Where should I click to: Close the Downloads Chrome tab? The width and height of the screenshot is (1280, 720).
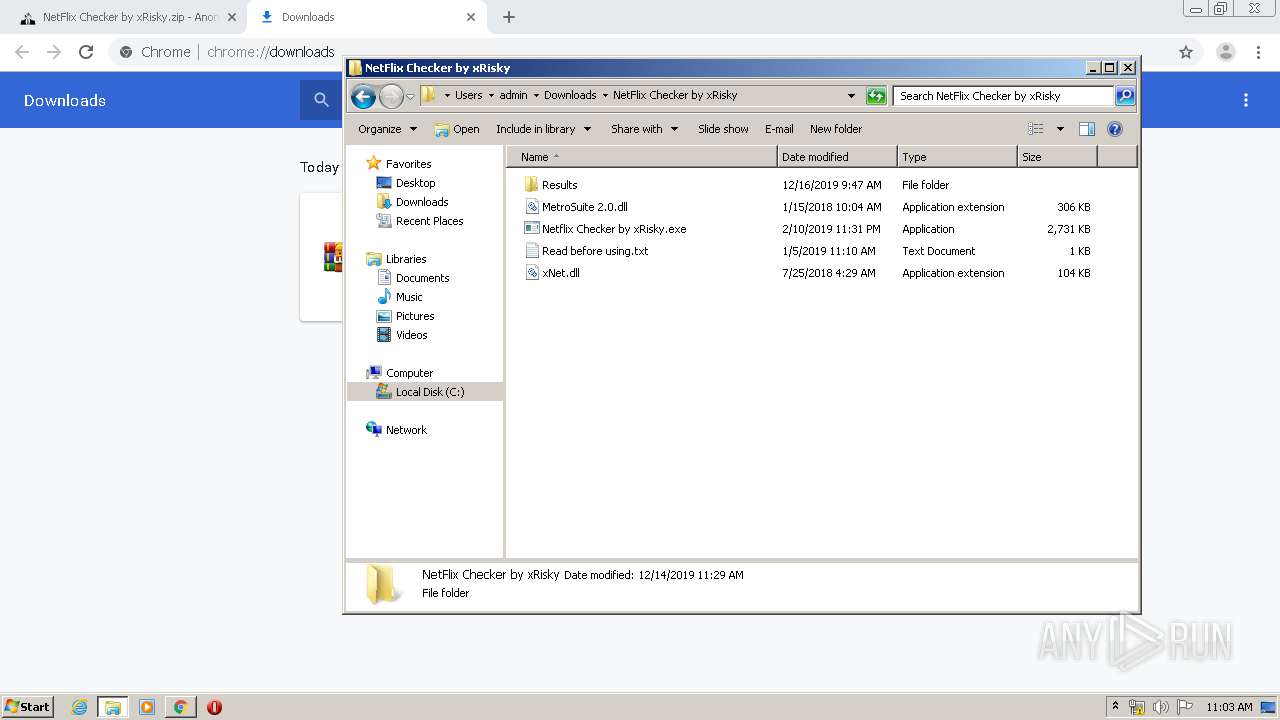pos(470,17)
